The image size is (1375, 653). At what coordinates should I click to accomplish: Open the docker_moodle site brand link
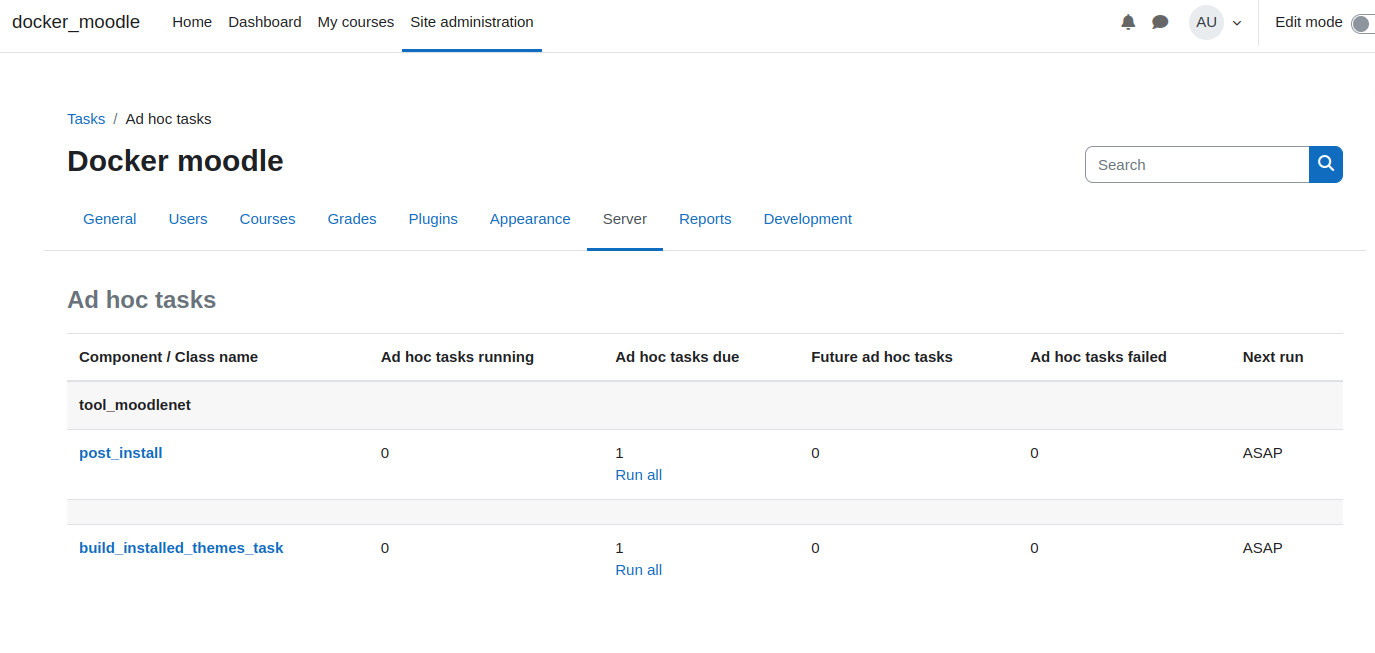pyautogui.click(x=76, y=22)
